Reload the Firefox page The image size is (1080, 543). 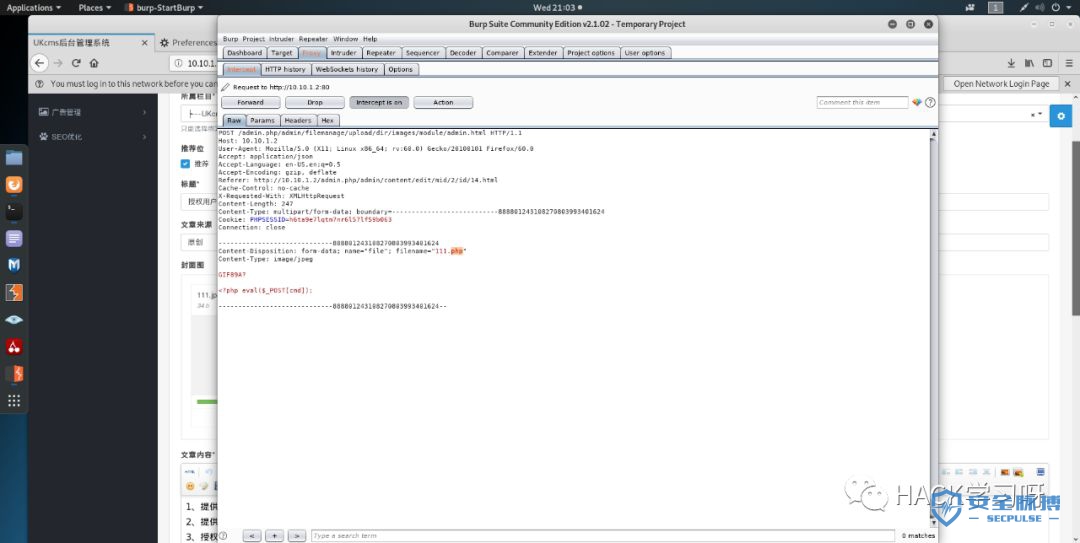(76, 63)
